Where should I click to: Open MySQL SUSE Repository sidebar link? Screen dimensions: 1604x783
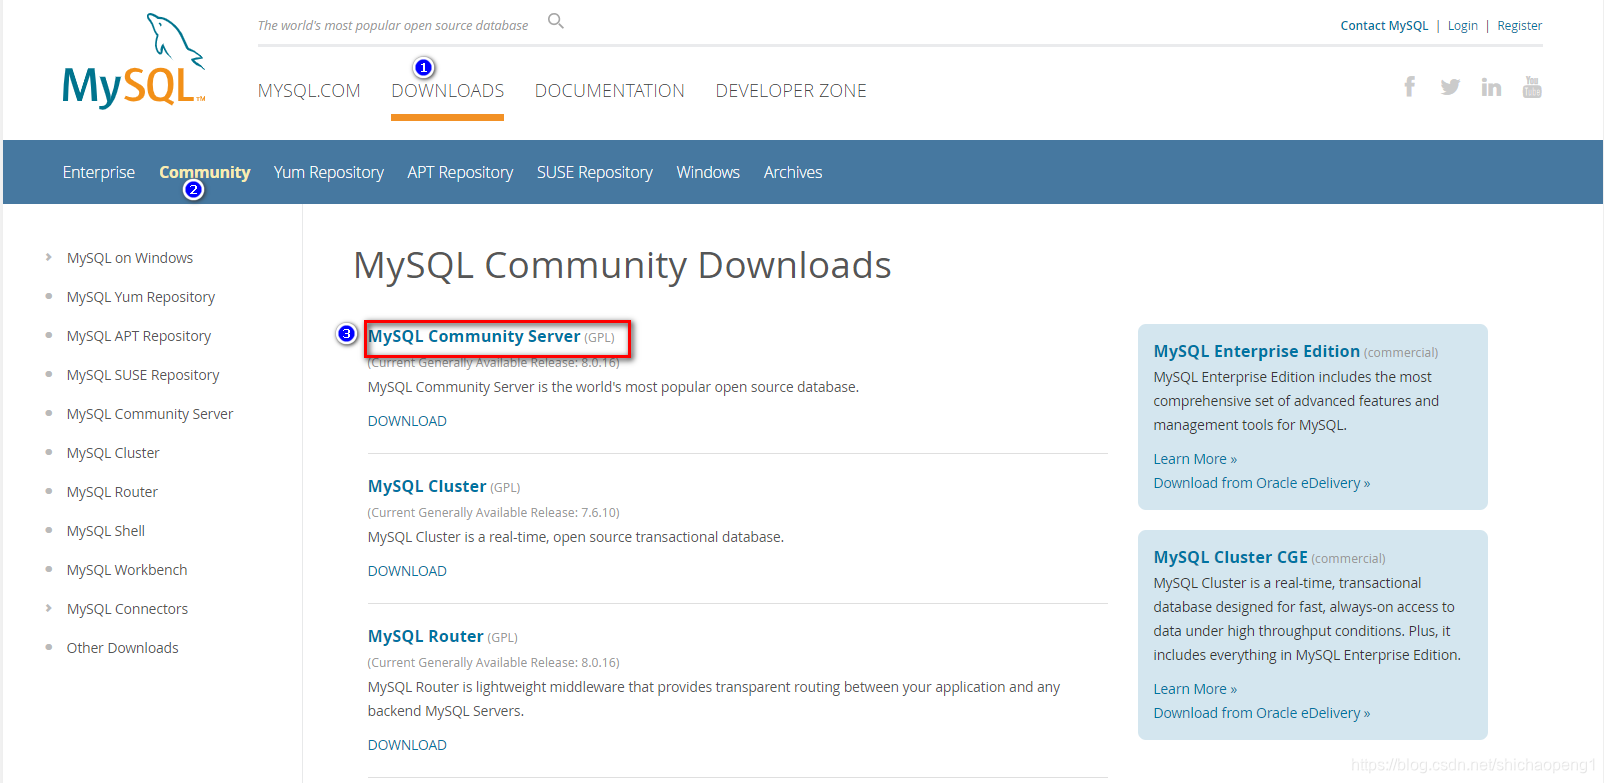[x=143, y=375]
